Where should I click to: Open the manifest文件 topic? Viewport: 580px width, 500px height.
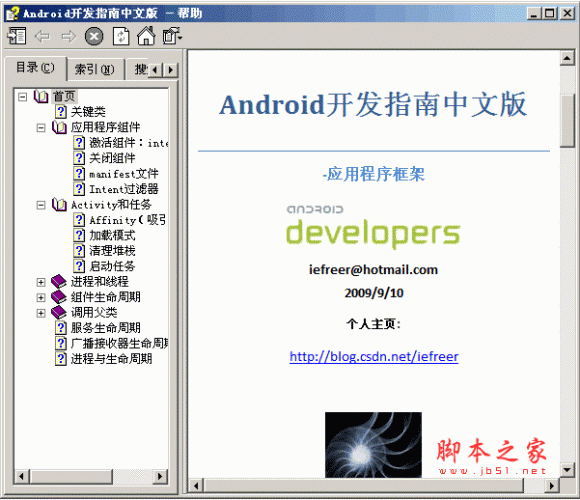coord(124,173)
